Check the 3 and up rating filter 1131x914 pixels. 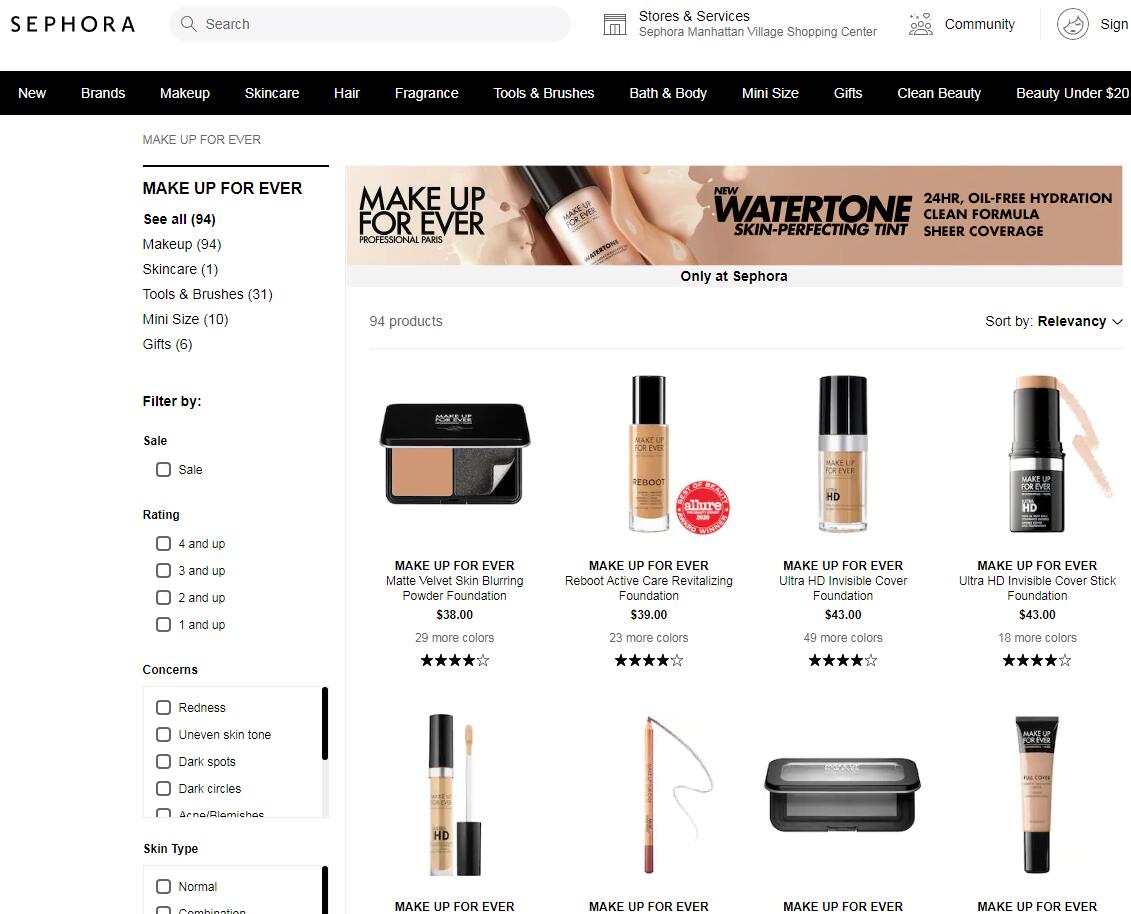(164, 571)
